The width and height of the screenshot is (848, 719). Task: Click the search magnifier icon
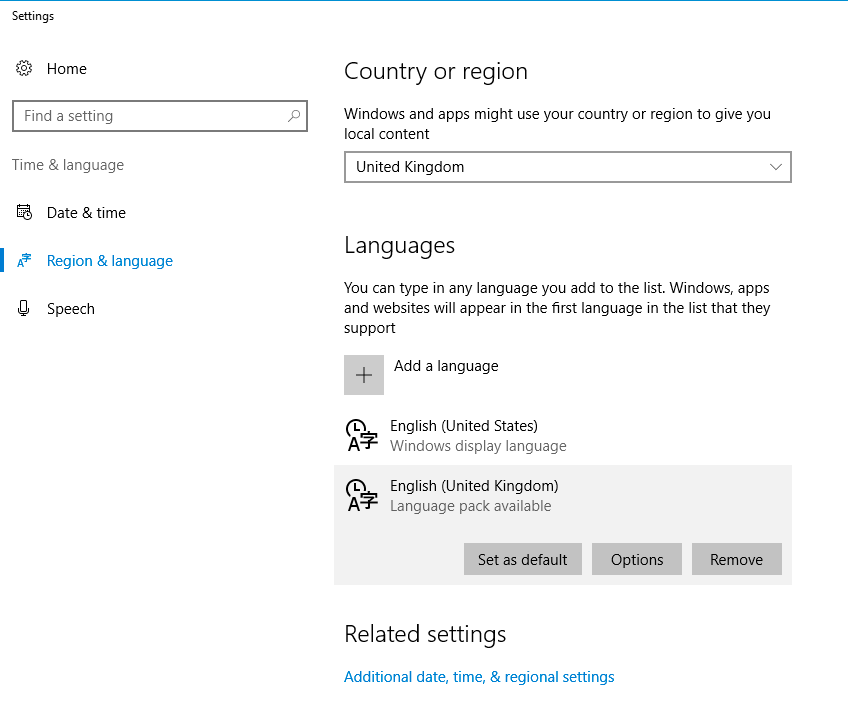click(x=294, y=116)
